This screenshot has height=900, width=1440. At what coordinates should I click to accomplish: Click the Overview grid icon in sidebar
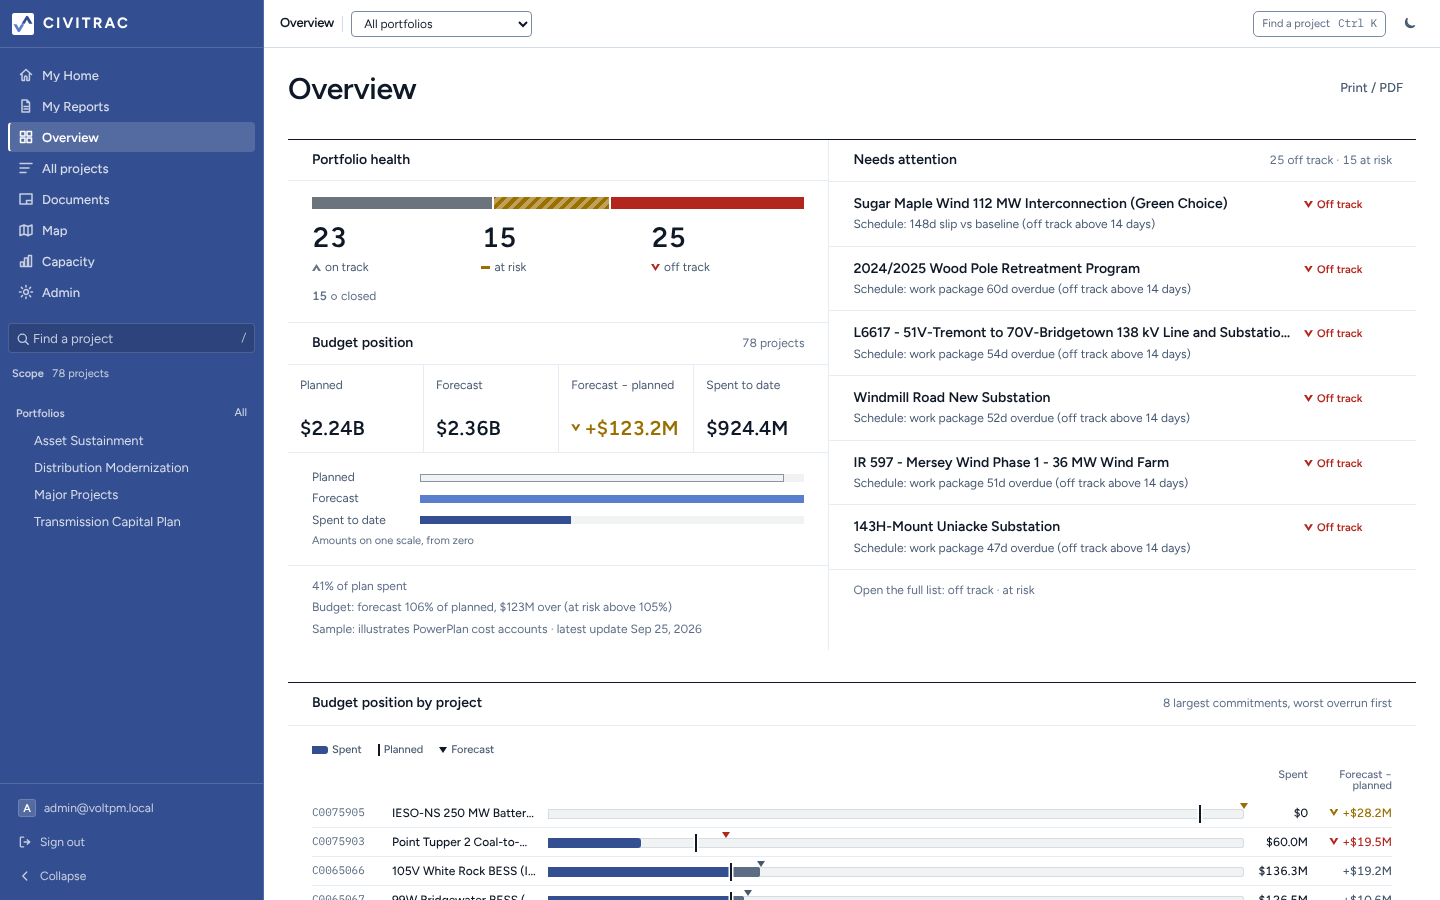tap(26, 137)
